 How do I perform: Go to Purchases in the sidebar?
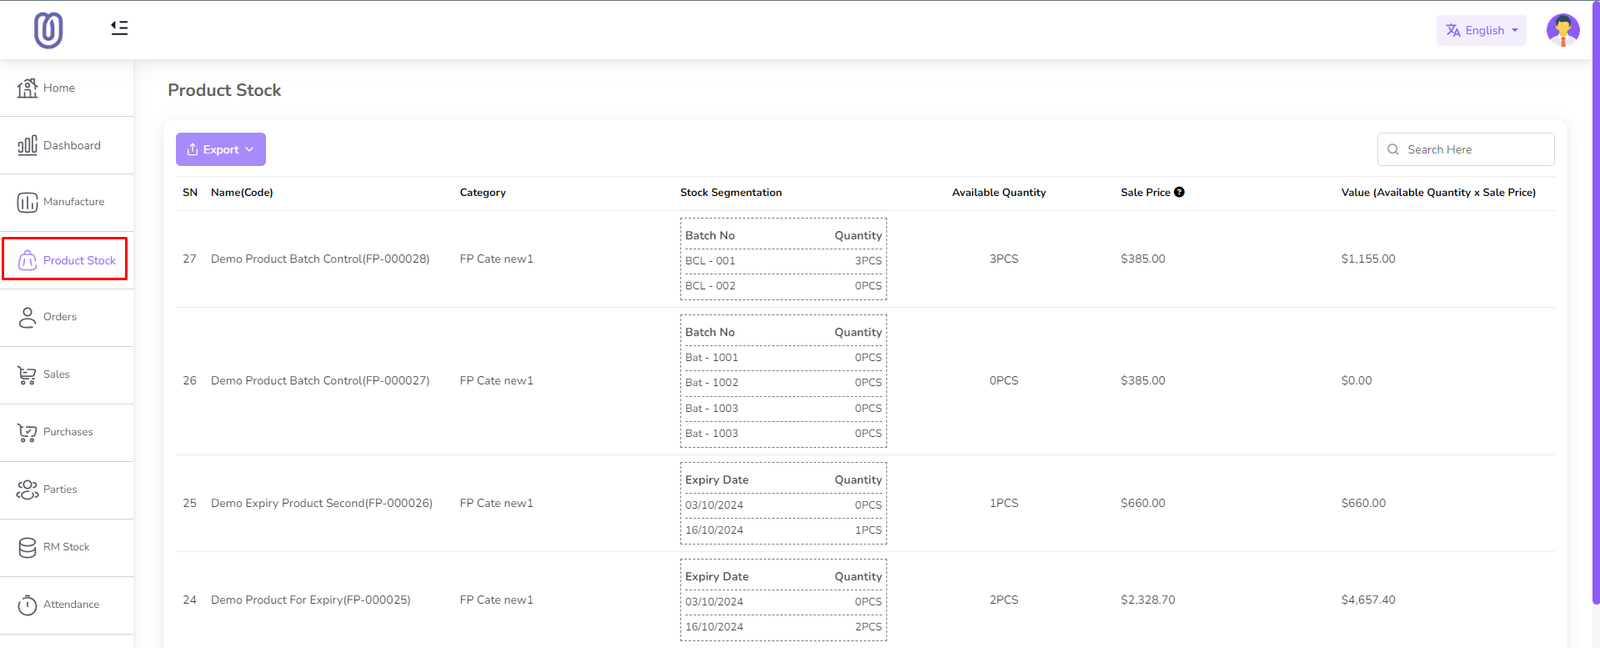[67, 432]
